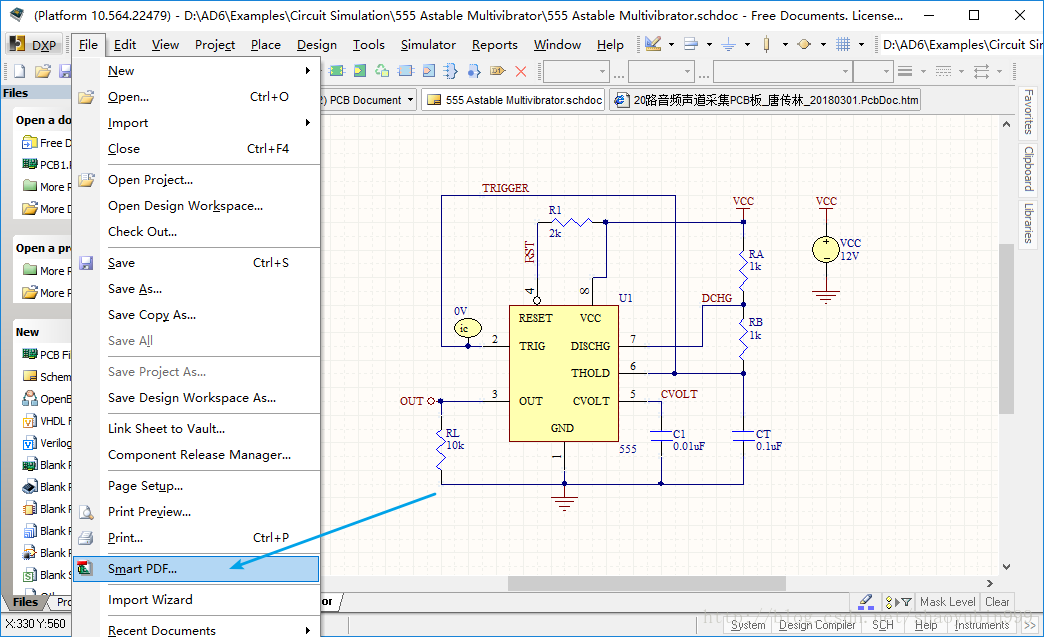Image resolution: width=1044 pixels, height=637 pixels.
Task: Open the Clipboard side panel tab
Action: 1029,168
